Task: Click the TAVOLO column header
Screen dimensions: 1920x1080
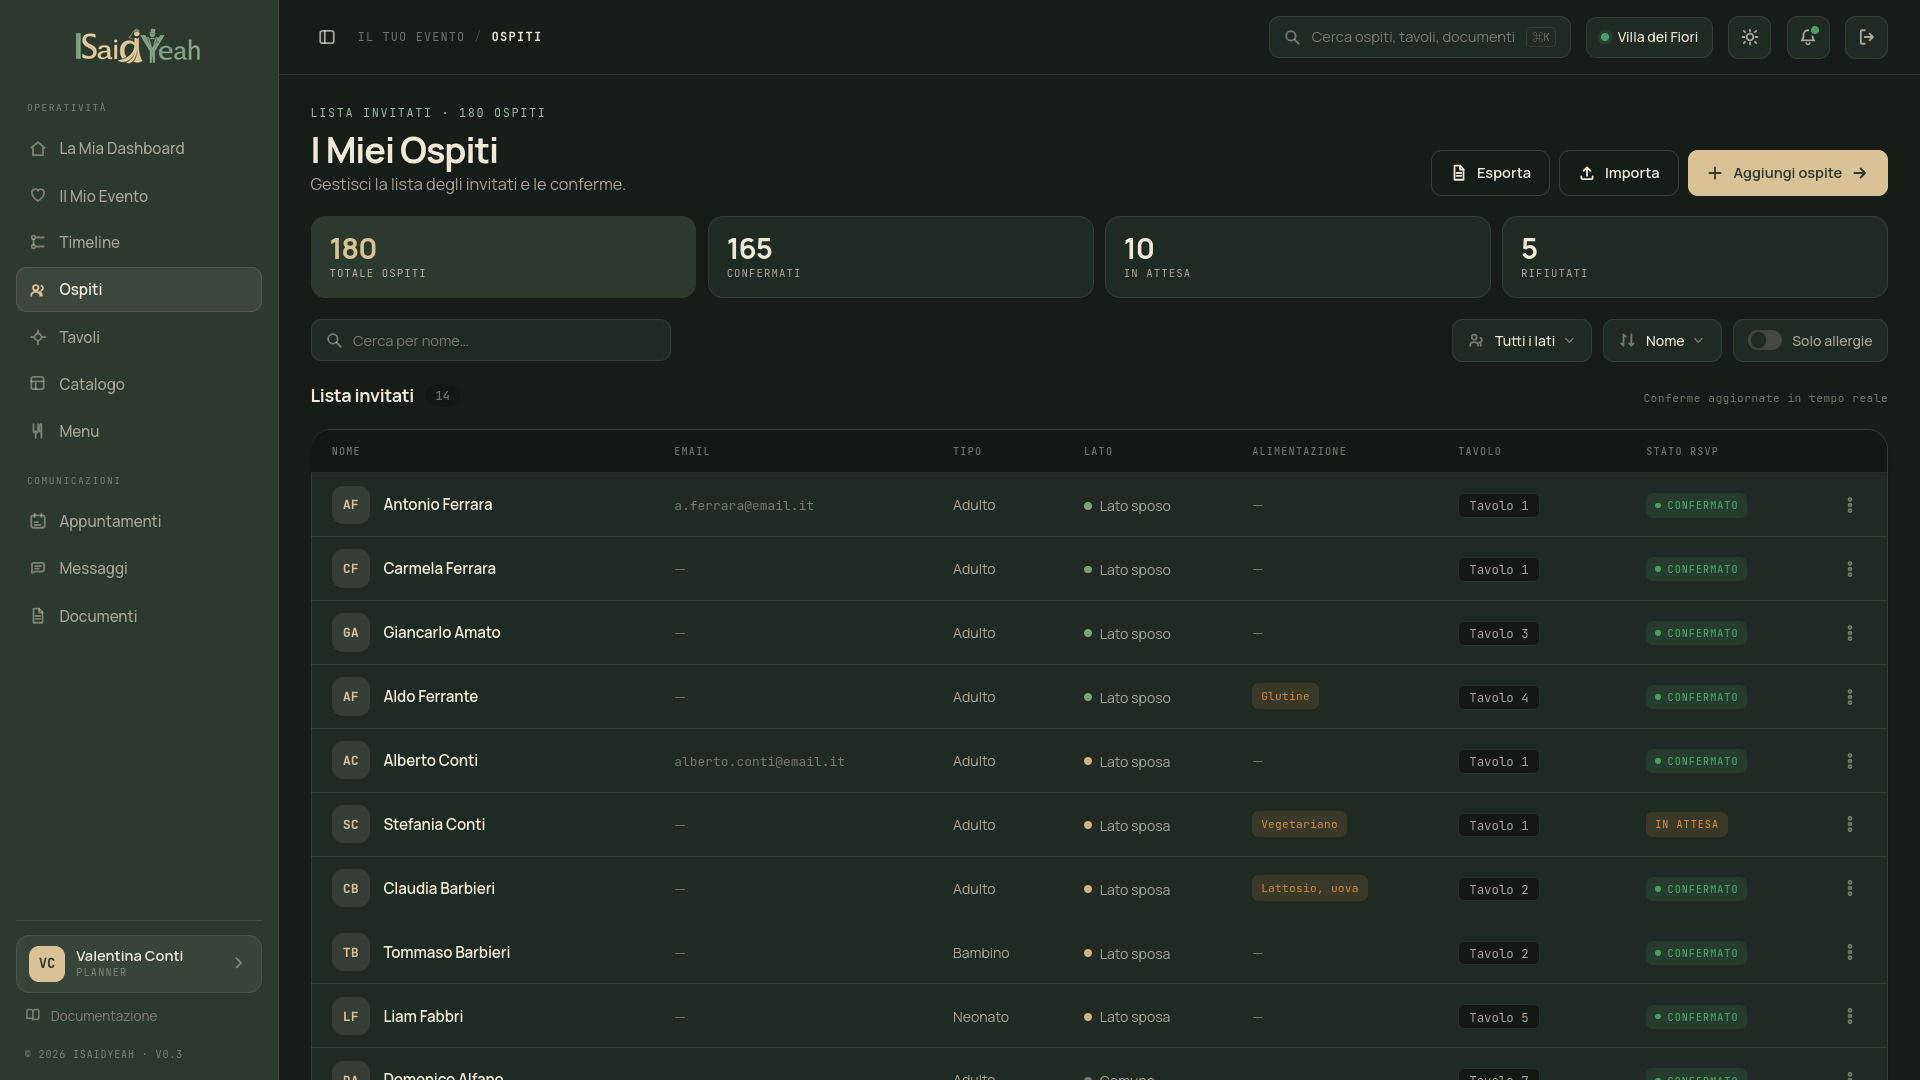Action: (x=1479, y=452)
